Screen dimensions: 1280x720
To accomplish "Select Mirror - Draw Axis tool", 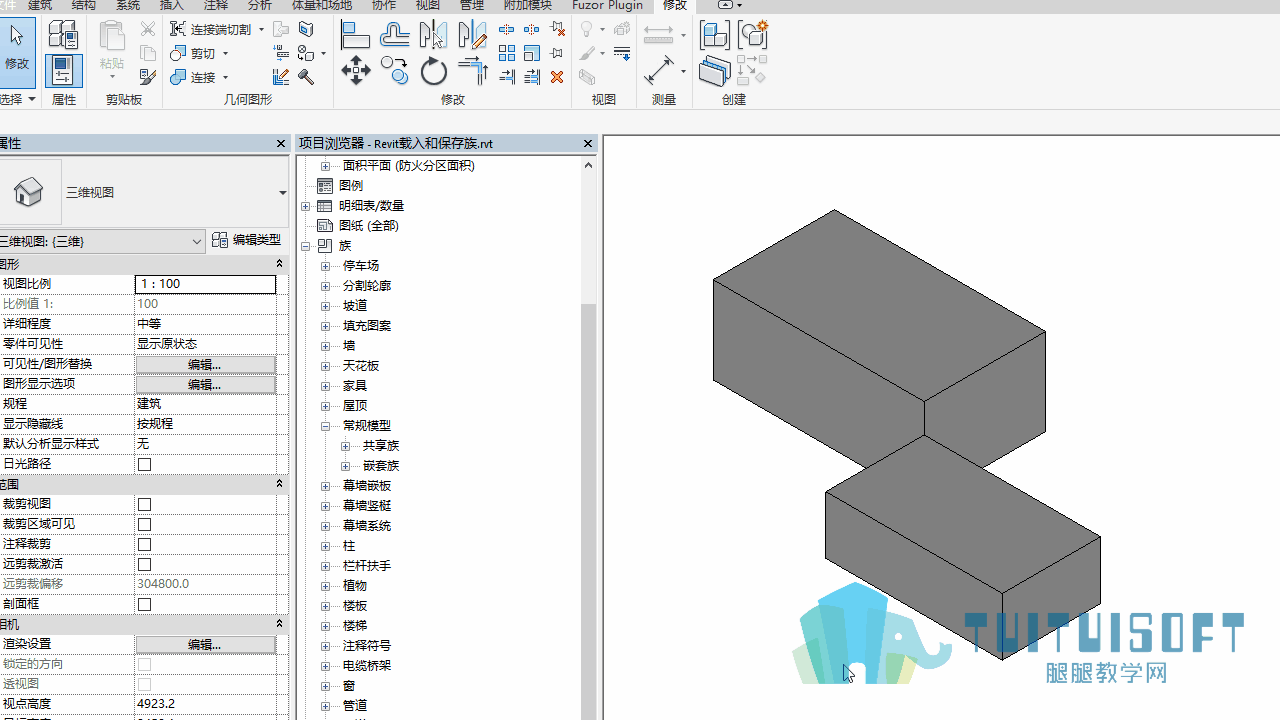I will pos(472,36).
